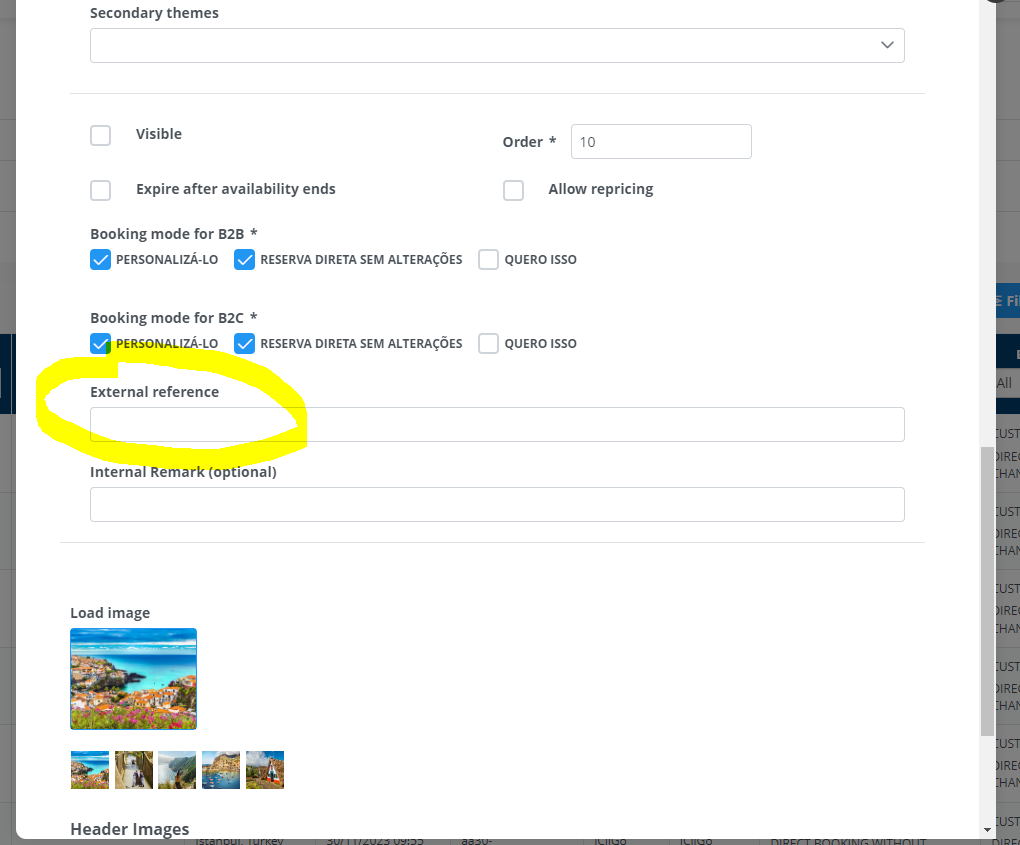Uncheck RESERVA DIRETA SEM ALTERAÇÕES for B2B
This screenshot has height=845, width=1020.
click(245, 260)
